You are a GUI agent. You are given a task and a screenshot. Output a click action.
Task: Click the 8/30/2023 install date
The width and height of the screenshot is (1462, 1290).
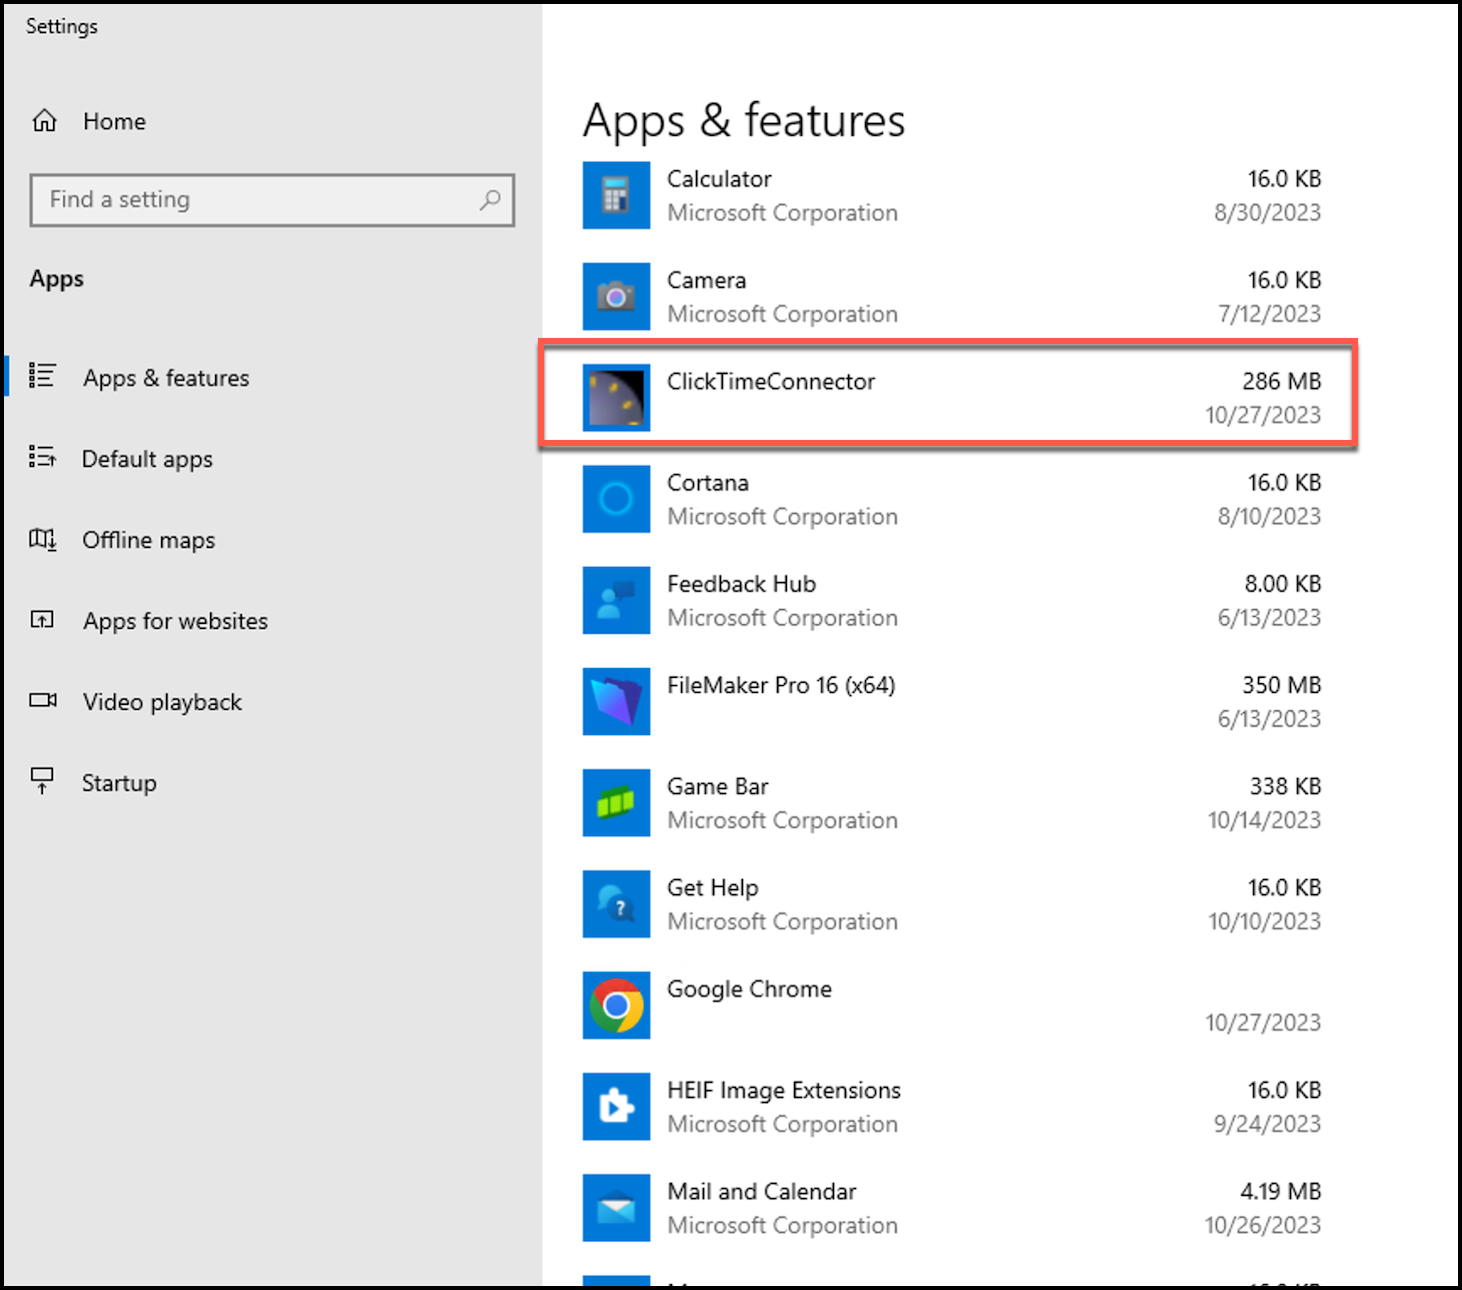1268,213
